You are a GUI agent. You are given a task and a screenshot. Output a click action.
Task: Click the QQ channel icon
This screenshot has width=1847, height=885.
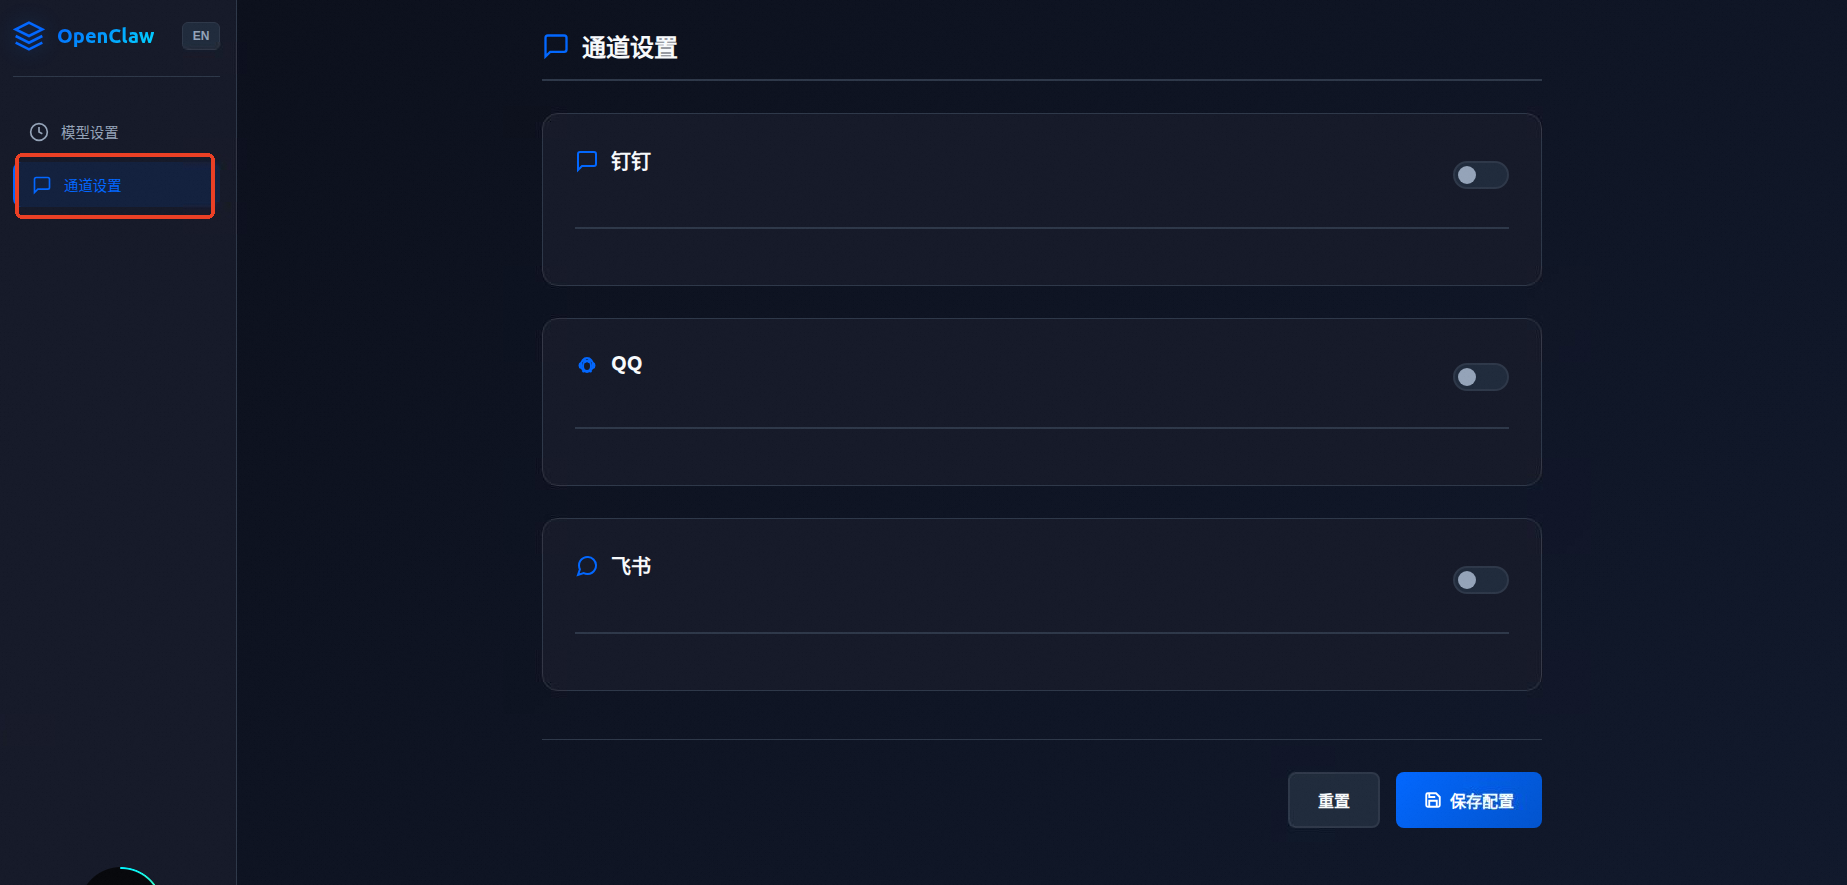tap(587, 365)
